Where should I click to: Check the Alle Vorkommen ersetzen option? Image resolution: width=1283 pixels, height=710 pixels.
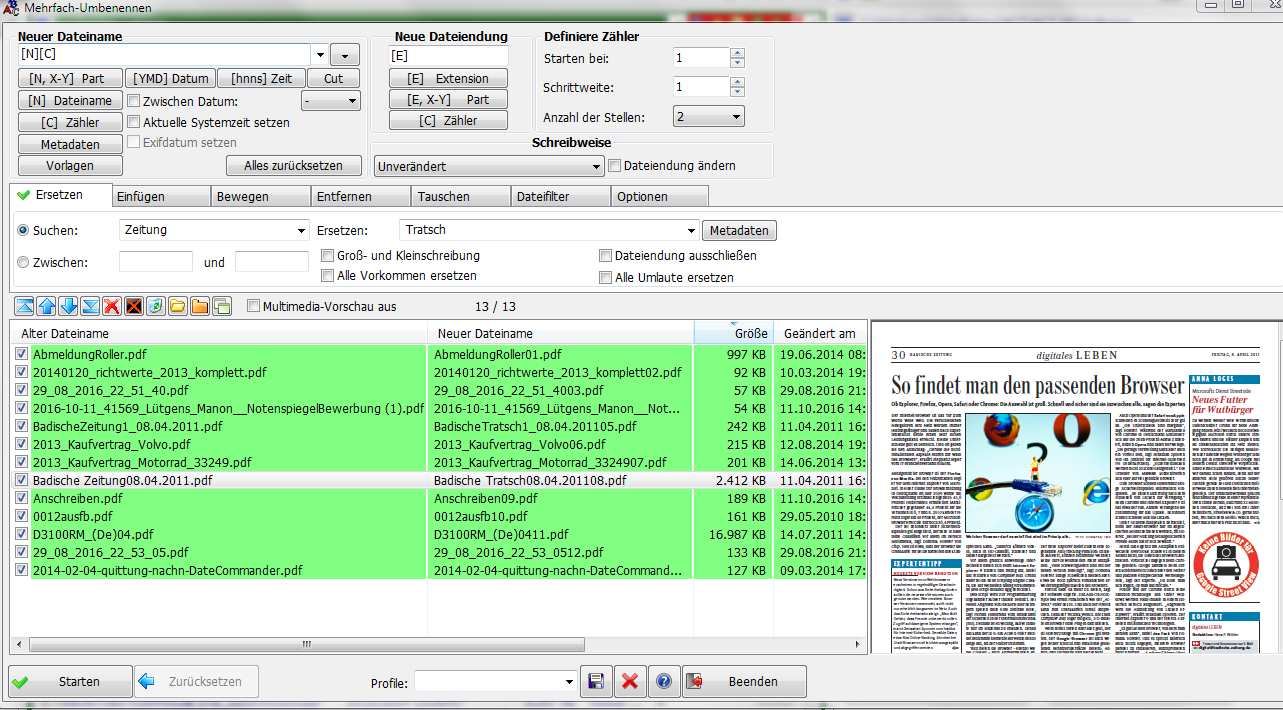point(328,276)
